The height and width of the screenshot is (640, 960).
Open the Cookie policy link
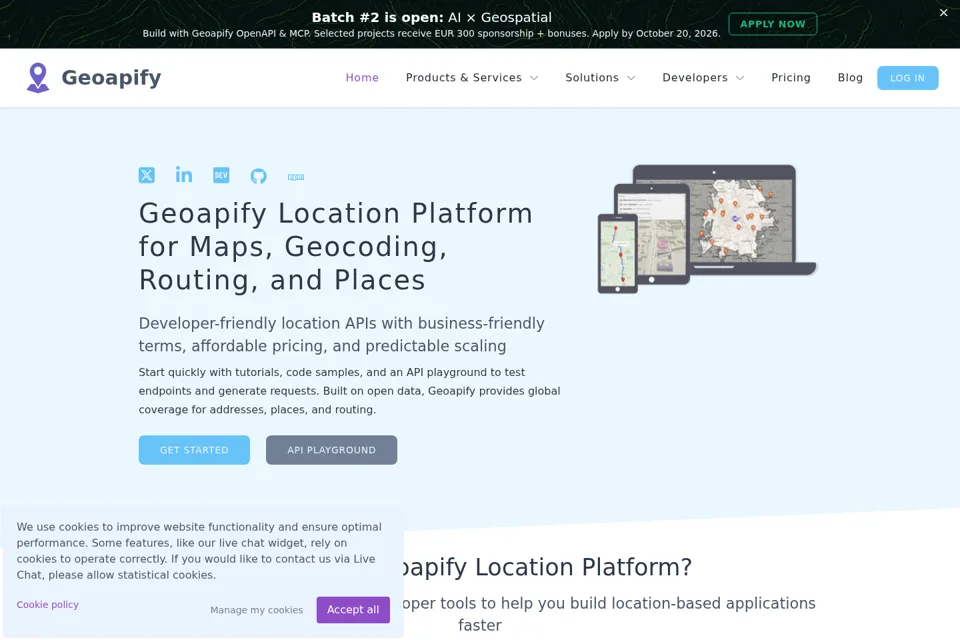(x=48, y=604)
